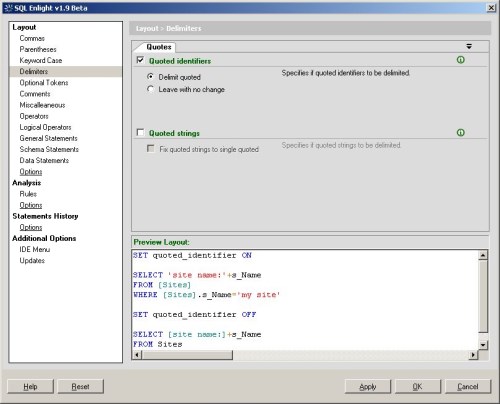This screenshot has width=500, height=404.
Task: Click preview vertical scrollbar down arrow
Action: pyautogui.click(x=483, y=344)
